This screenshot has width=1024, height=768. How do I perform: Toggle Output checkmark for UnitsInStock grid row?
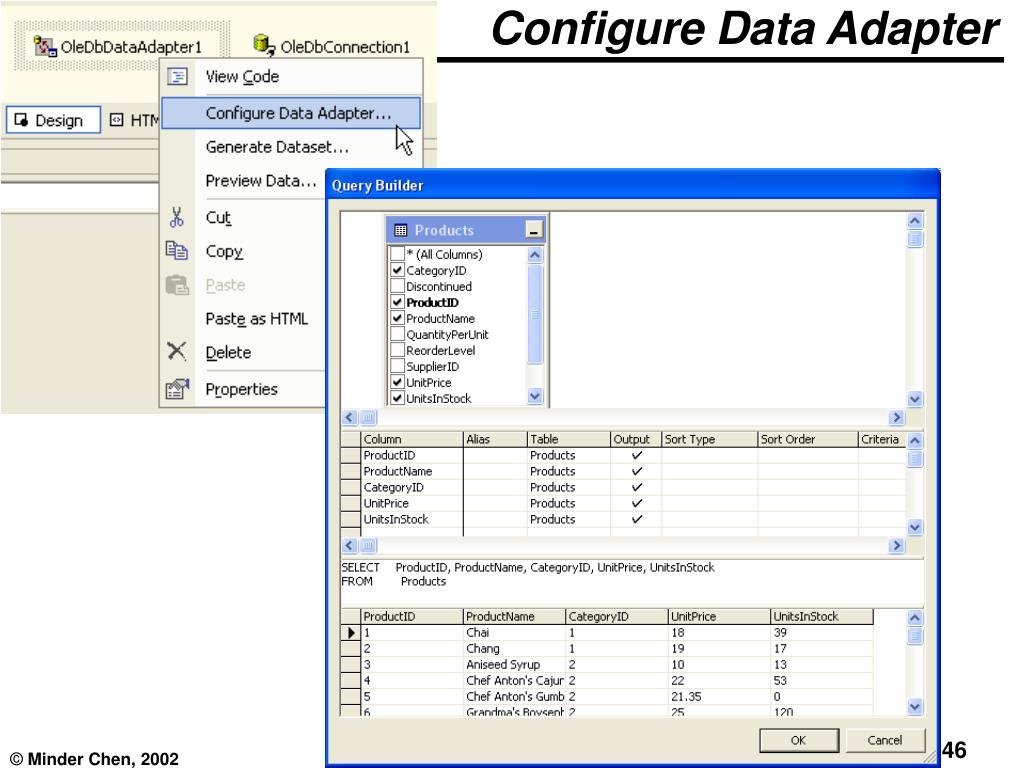pos(637,519)
